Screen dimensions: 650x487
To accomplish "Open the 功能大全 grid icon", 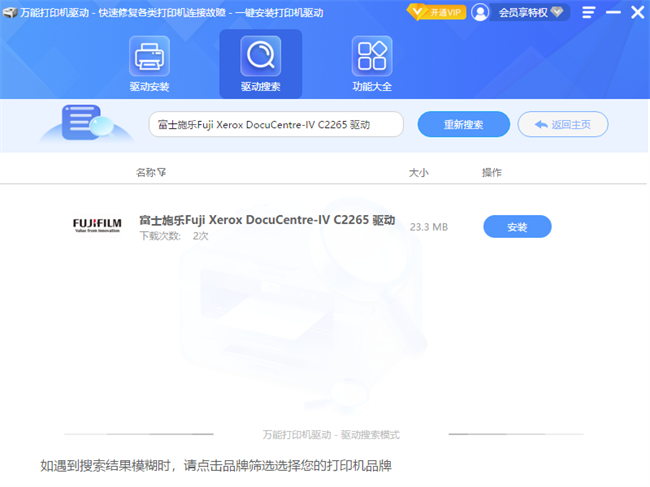I will pos(371,56).
